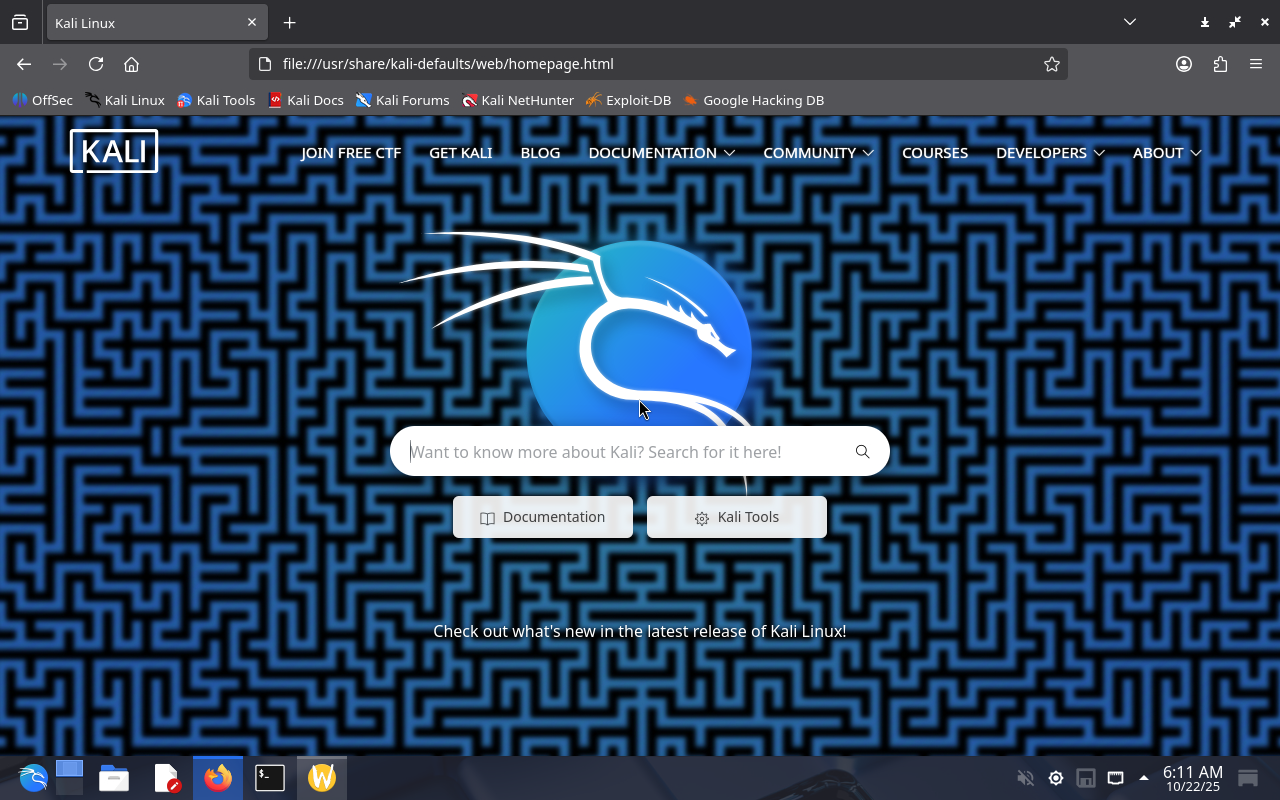
Task: Open the Exploit-DB bookmark
Action: click(x=628, y=100)
